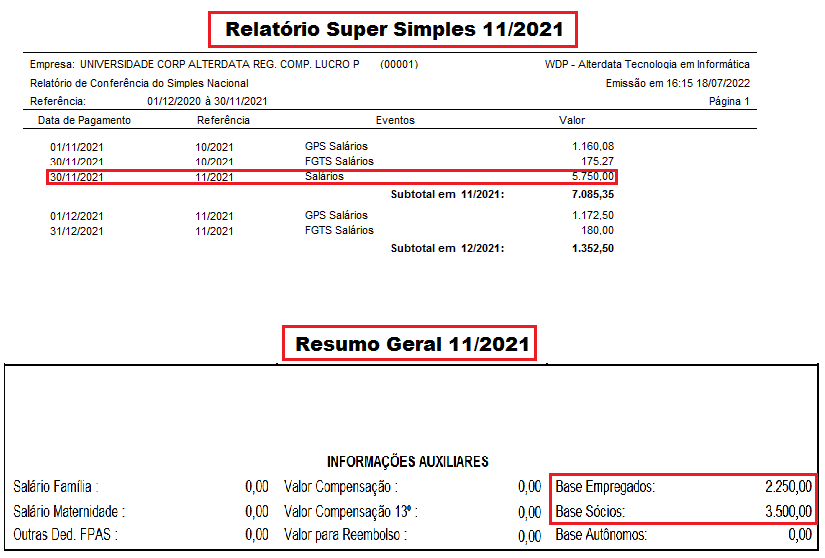Click value '180,00' for FGTS Salários
This screenshot has height=558, width=825.
point(598,230)
